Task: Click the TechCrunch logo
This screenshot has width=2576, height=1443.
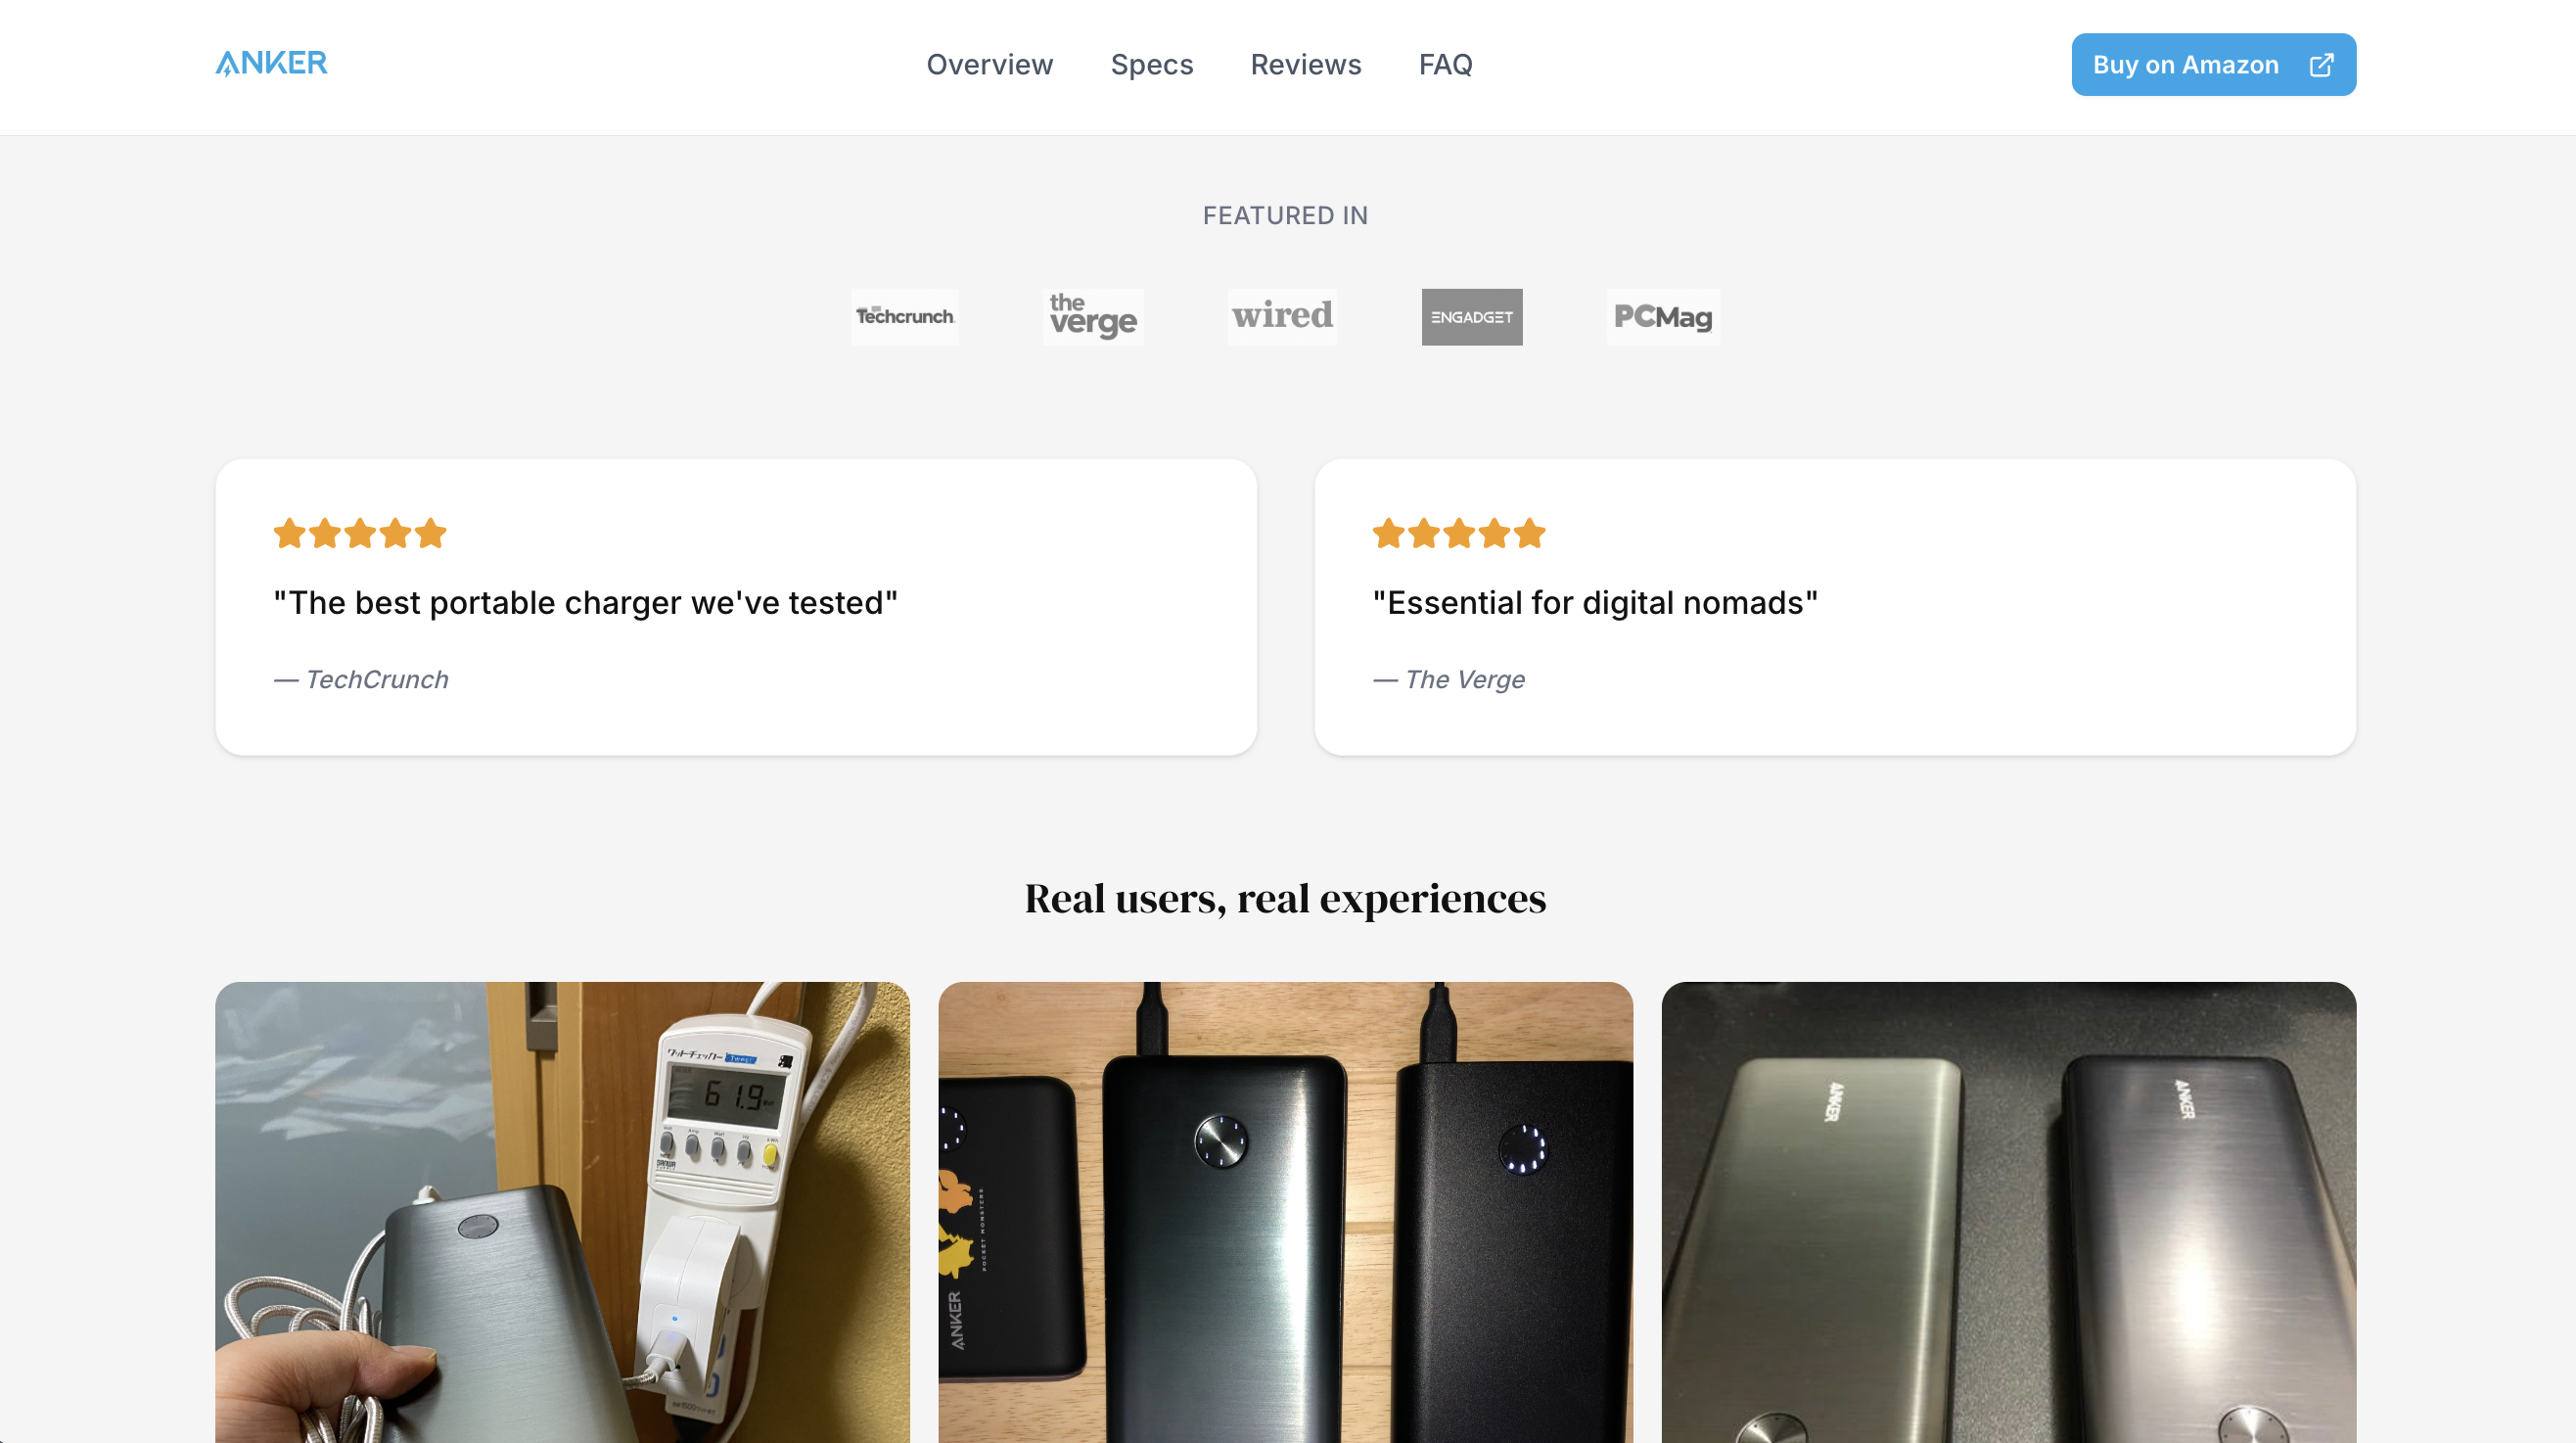Action: 904,317
